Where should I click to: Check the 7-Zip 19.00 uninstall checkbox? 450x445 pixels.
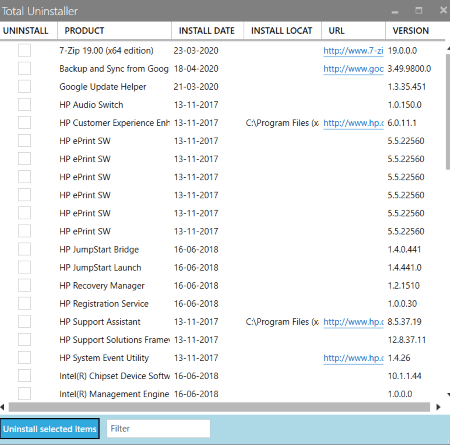pyautogui.click(x=24, y=50)
